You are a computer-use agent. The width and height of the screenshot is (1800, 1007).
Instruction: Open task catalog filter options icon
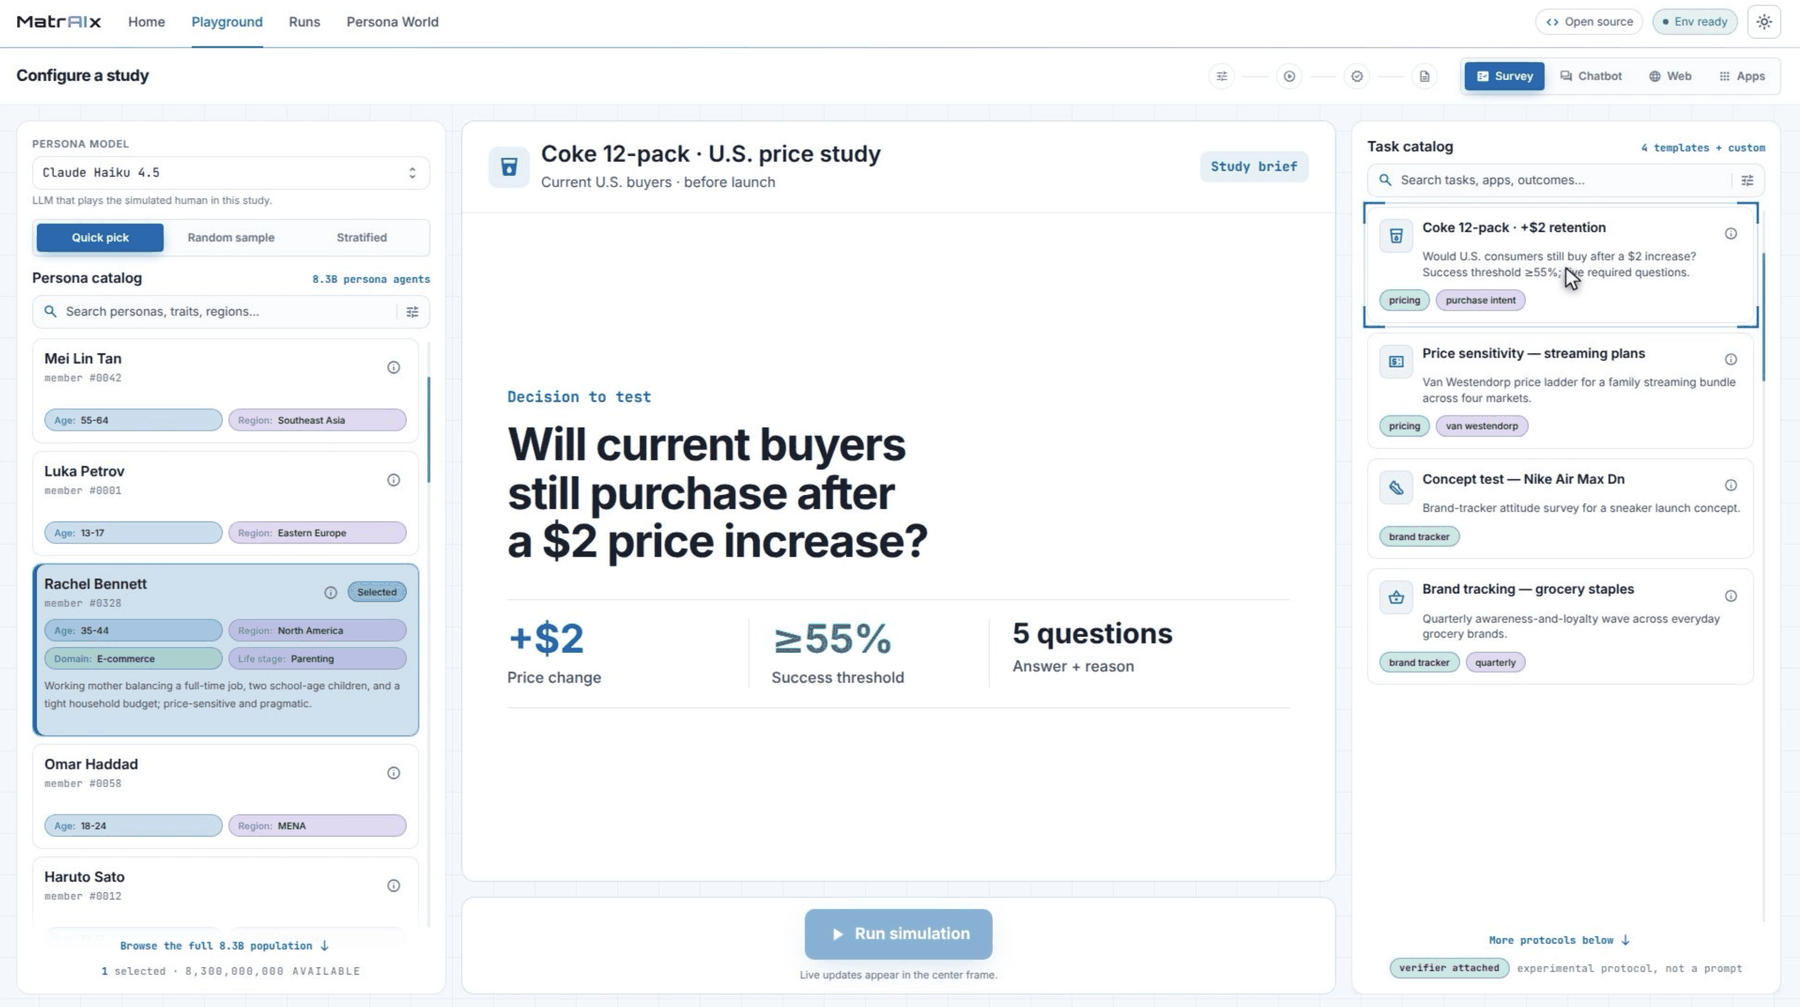tap(1747, 180)
